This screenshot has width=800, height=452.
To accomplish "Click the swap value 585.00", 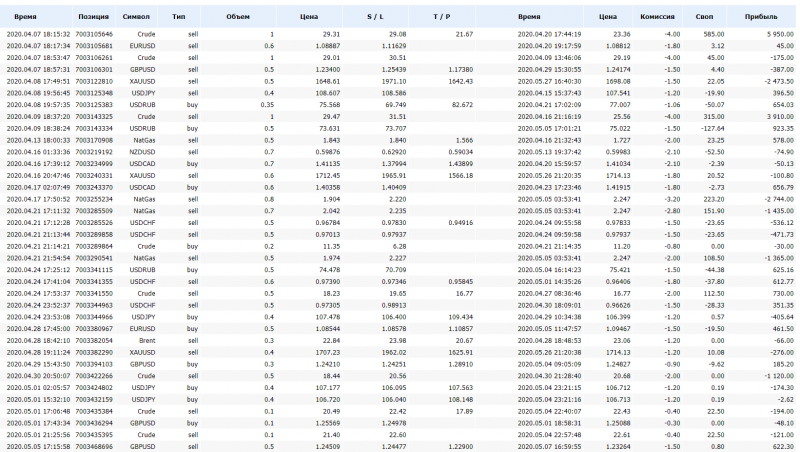I will click(x=713, y=34).
